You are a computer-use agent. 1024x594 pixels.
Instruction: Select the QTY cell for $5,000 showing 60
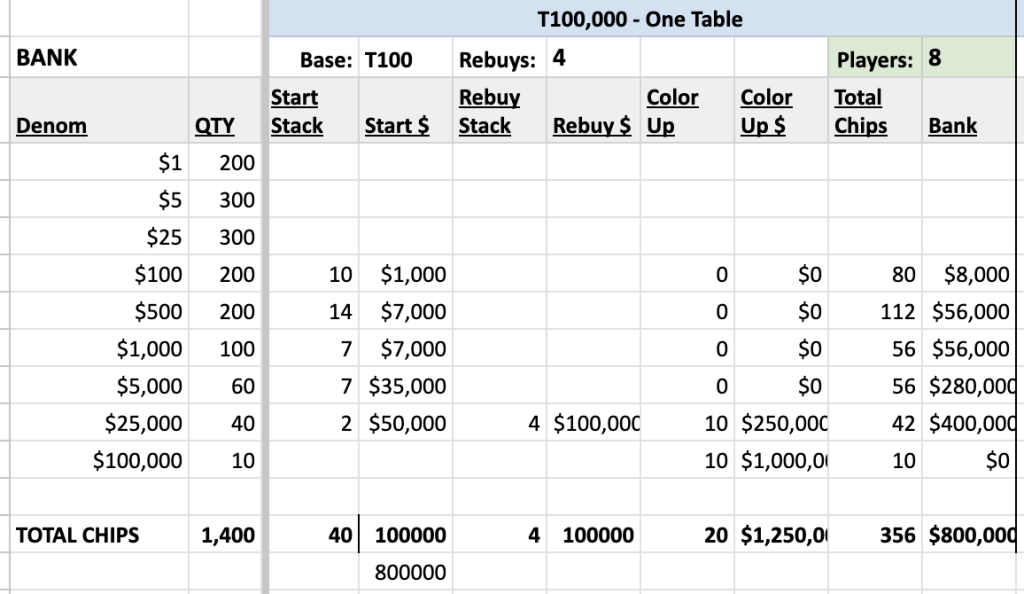pos(225,386)
